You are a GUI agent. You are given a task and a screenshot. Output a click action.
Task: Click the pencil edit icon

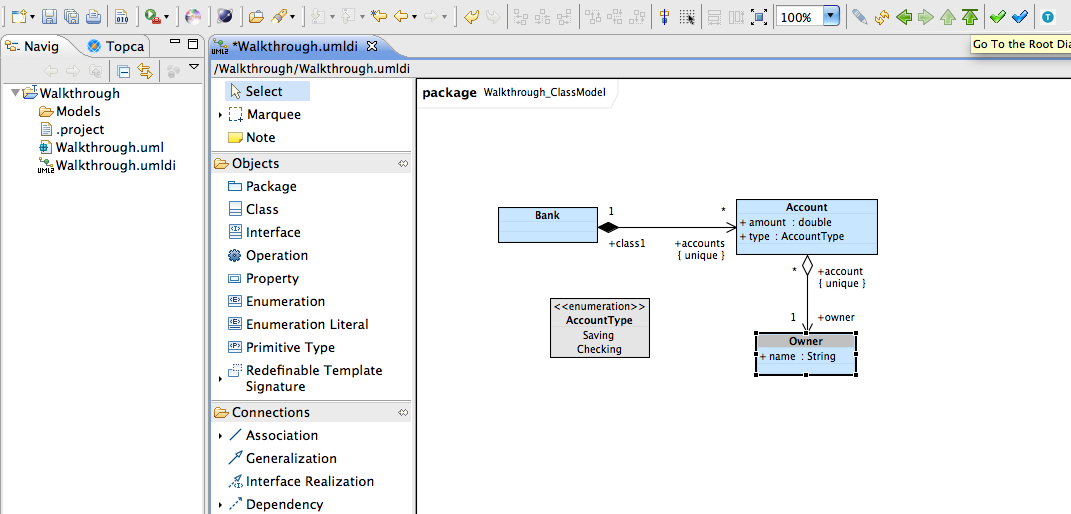860,16
